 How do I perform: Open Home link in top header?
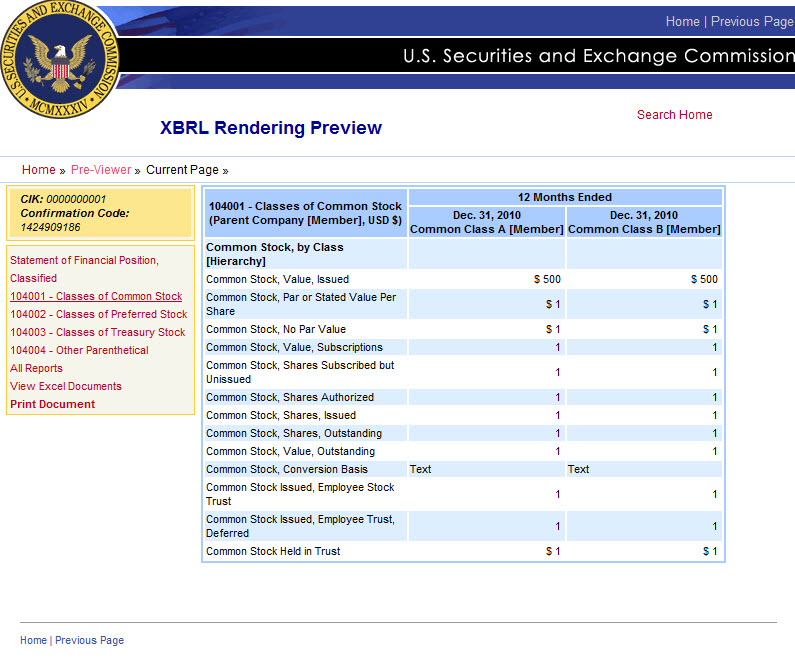coord(682,22)
